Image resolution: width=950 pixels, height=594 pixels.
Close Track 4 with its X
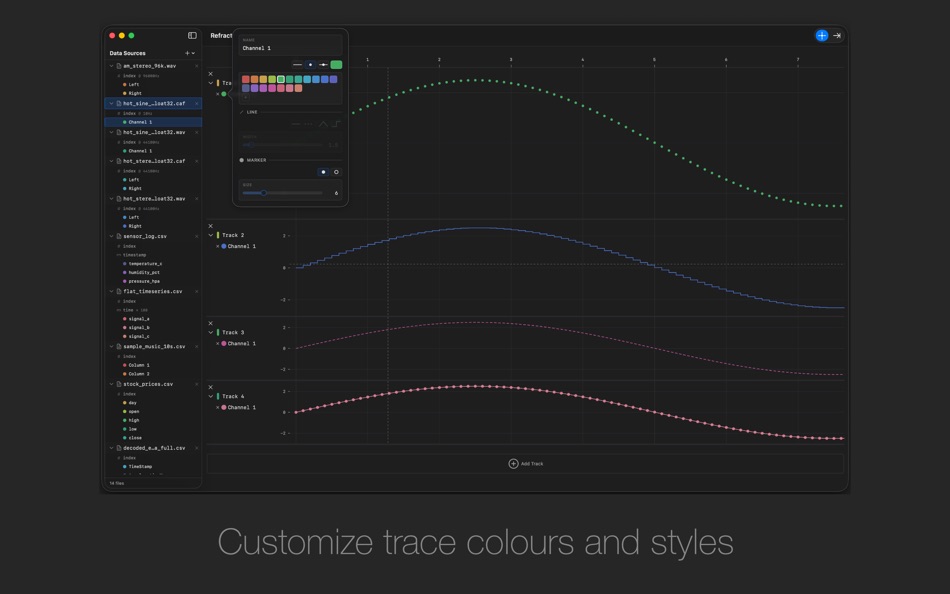[x=211, y=387]
